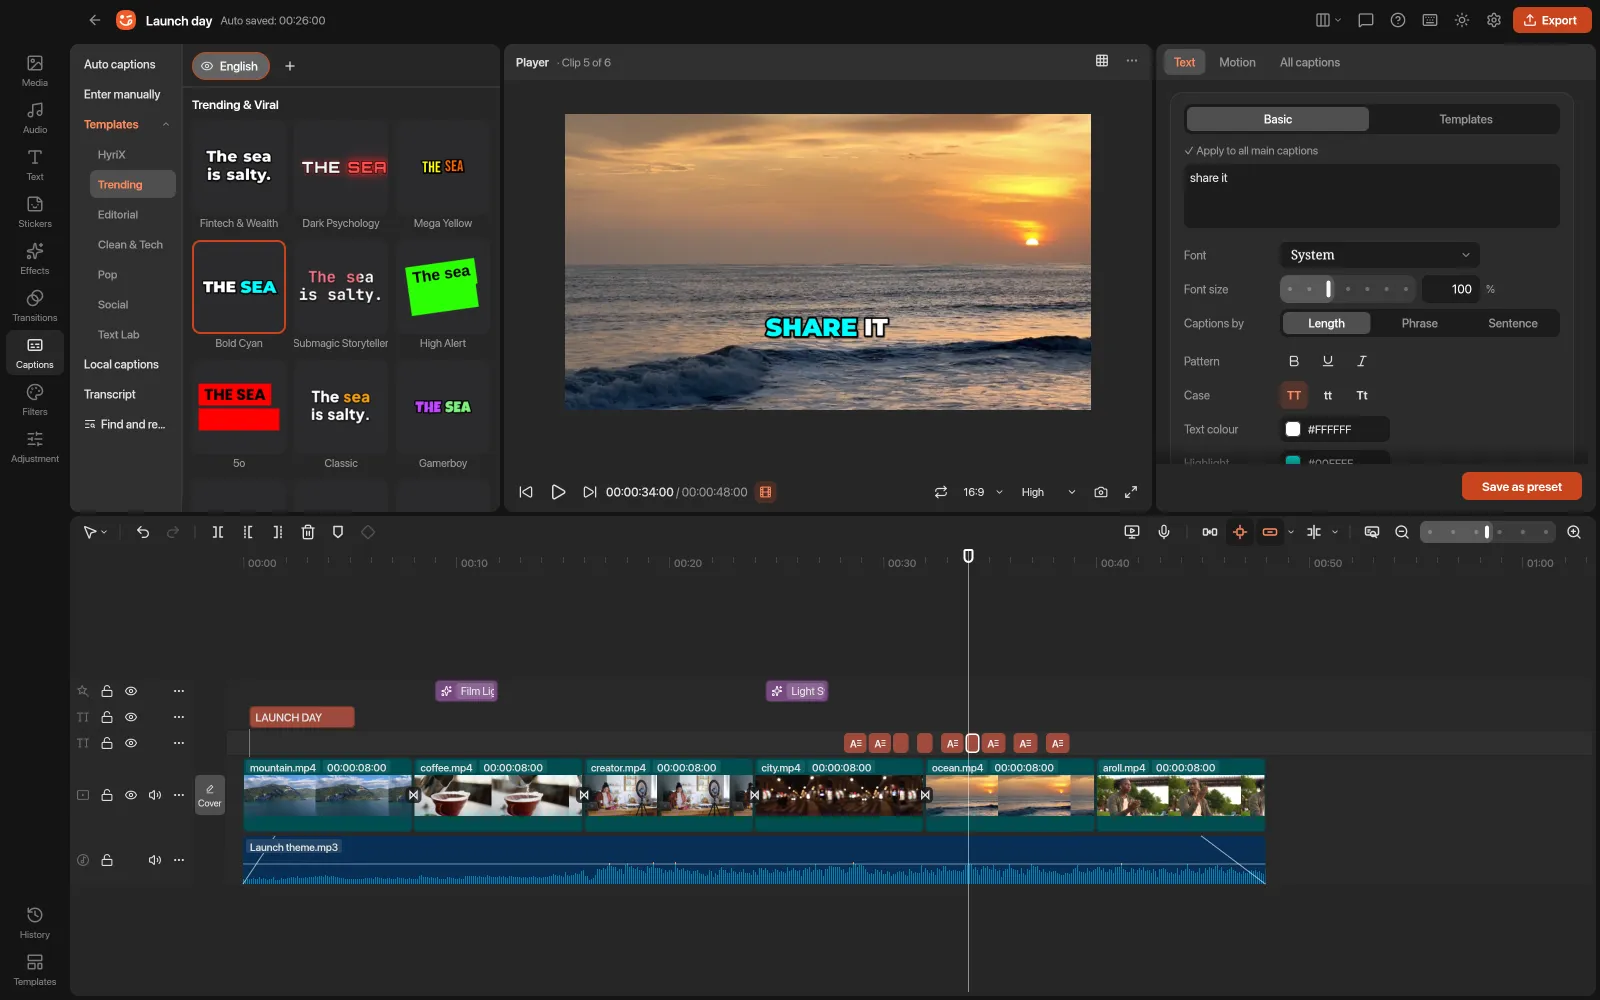Image resolution: width=1600 pixels, height=1000 pixels.
Task: Jump to the next clip
Action: tap(590, 492)
